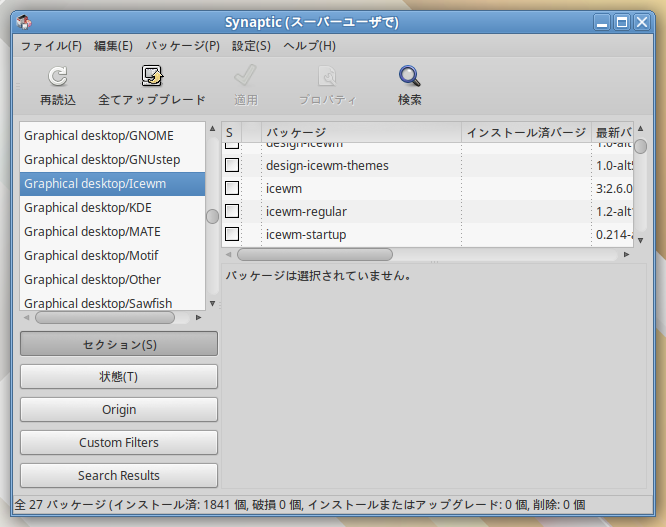Click version 3:2.6.0 of icewm
666x527 pixels.
tap(614, 189)
